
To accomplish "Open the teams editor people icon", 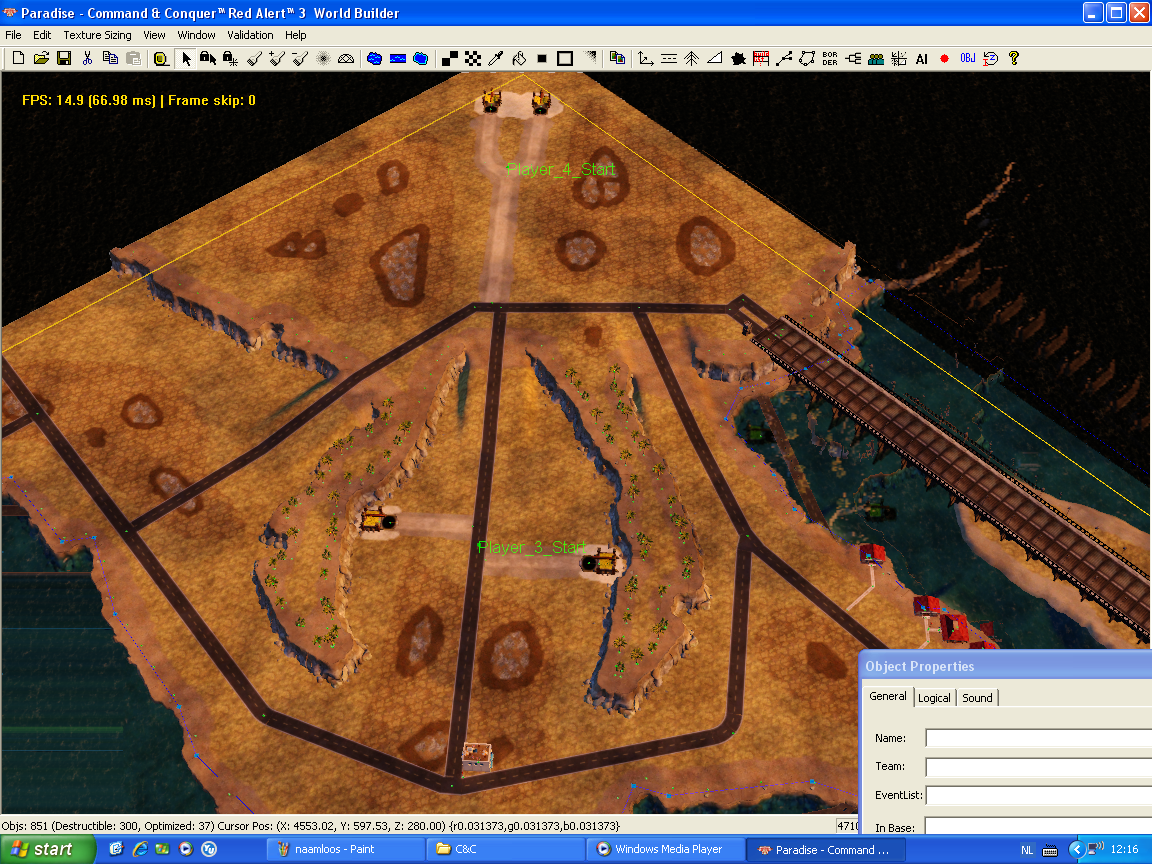I will click(x=876, y=58).
